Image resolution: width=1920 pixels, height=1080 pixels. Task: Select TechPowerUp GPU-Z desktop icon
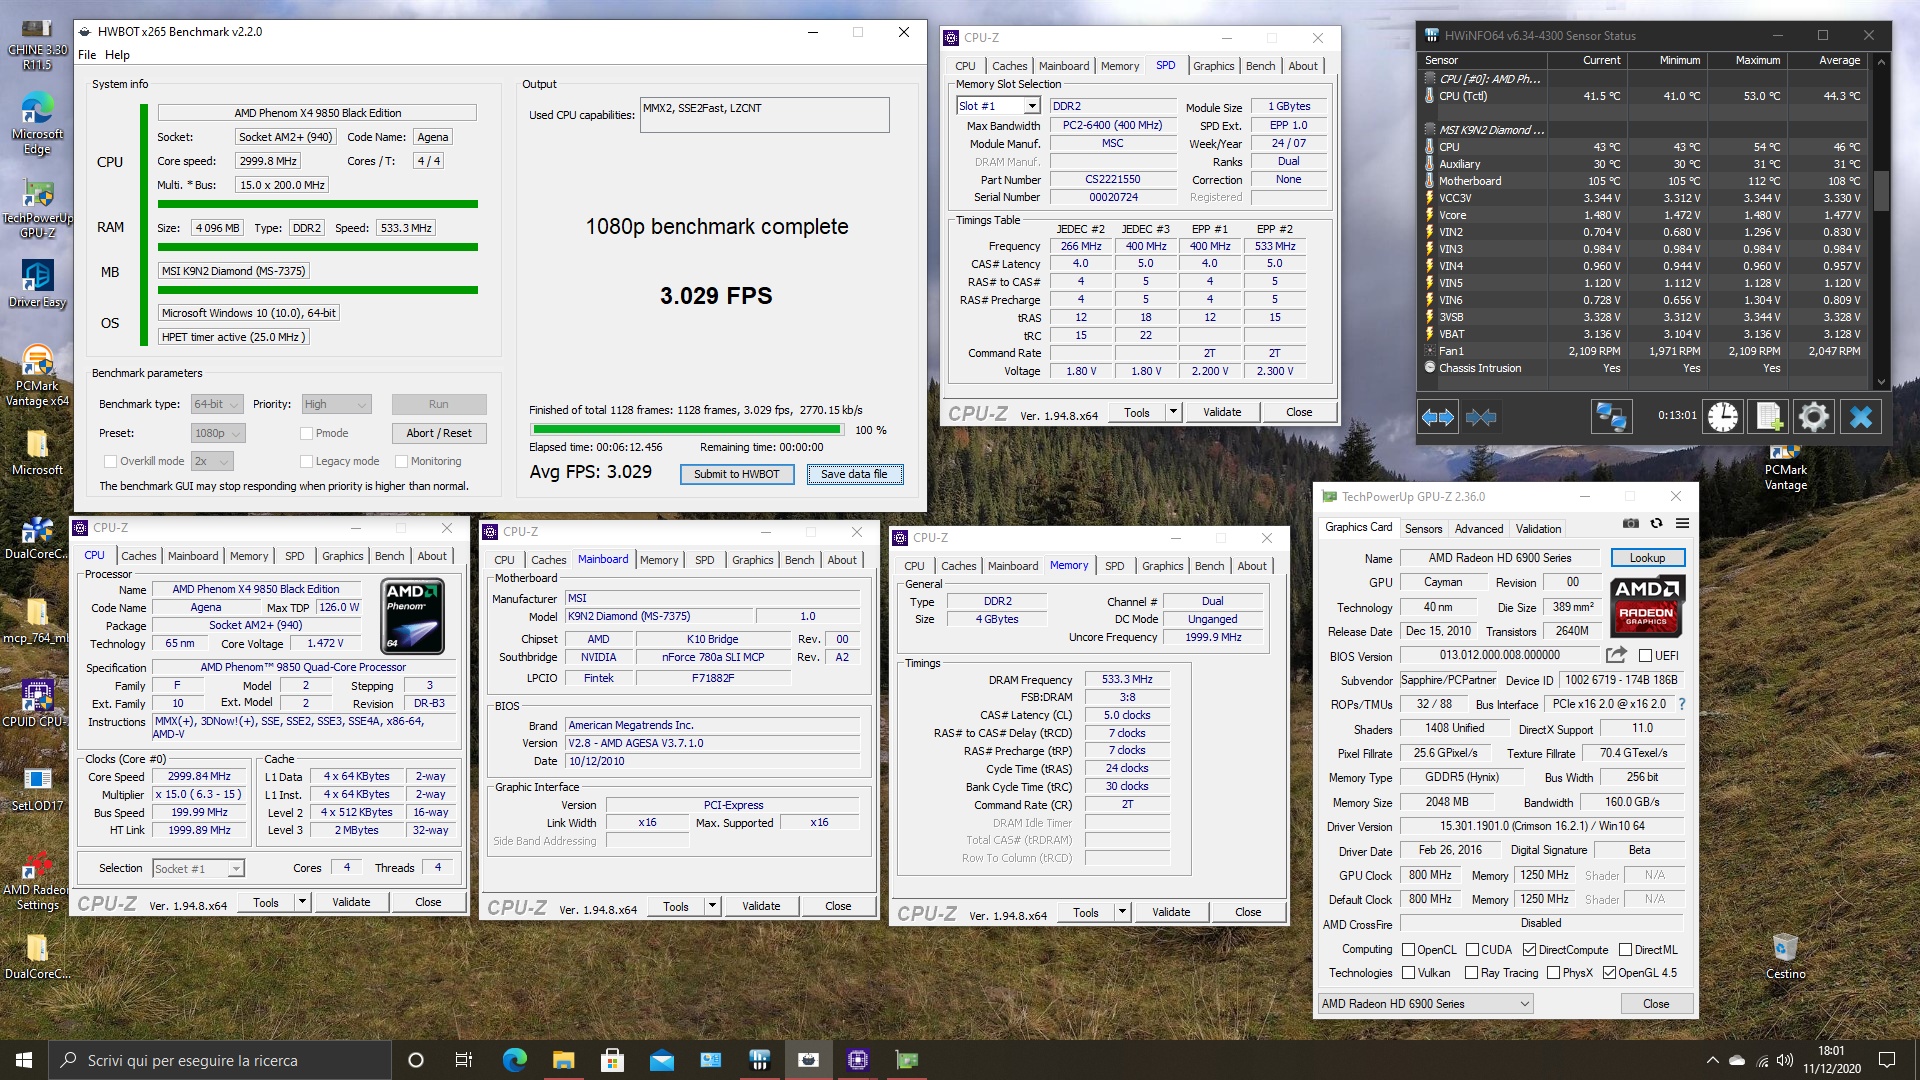coord(37,207)
